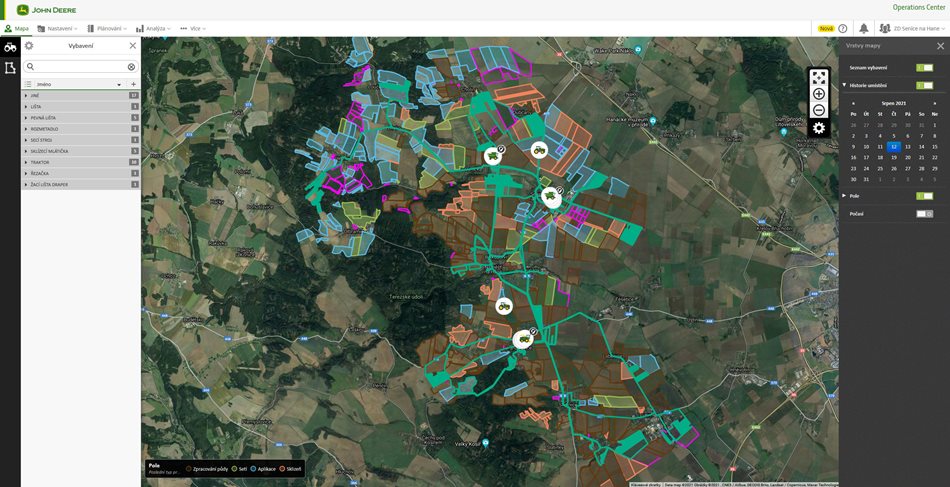Click into the equipment search box

tap(81, 67)
